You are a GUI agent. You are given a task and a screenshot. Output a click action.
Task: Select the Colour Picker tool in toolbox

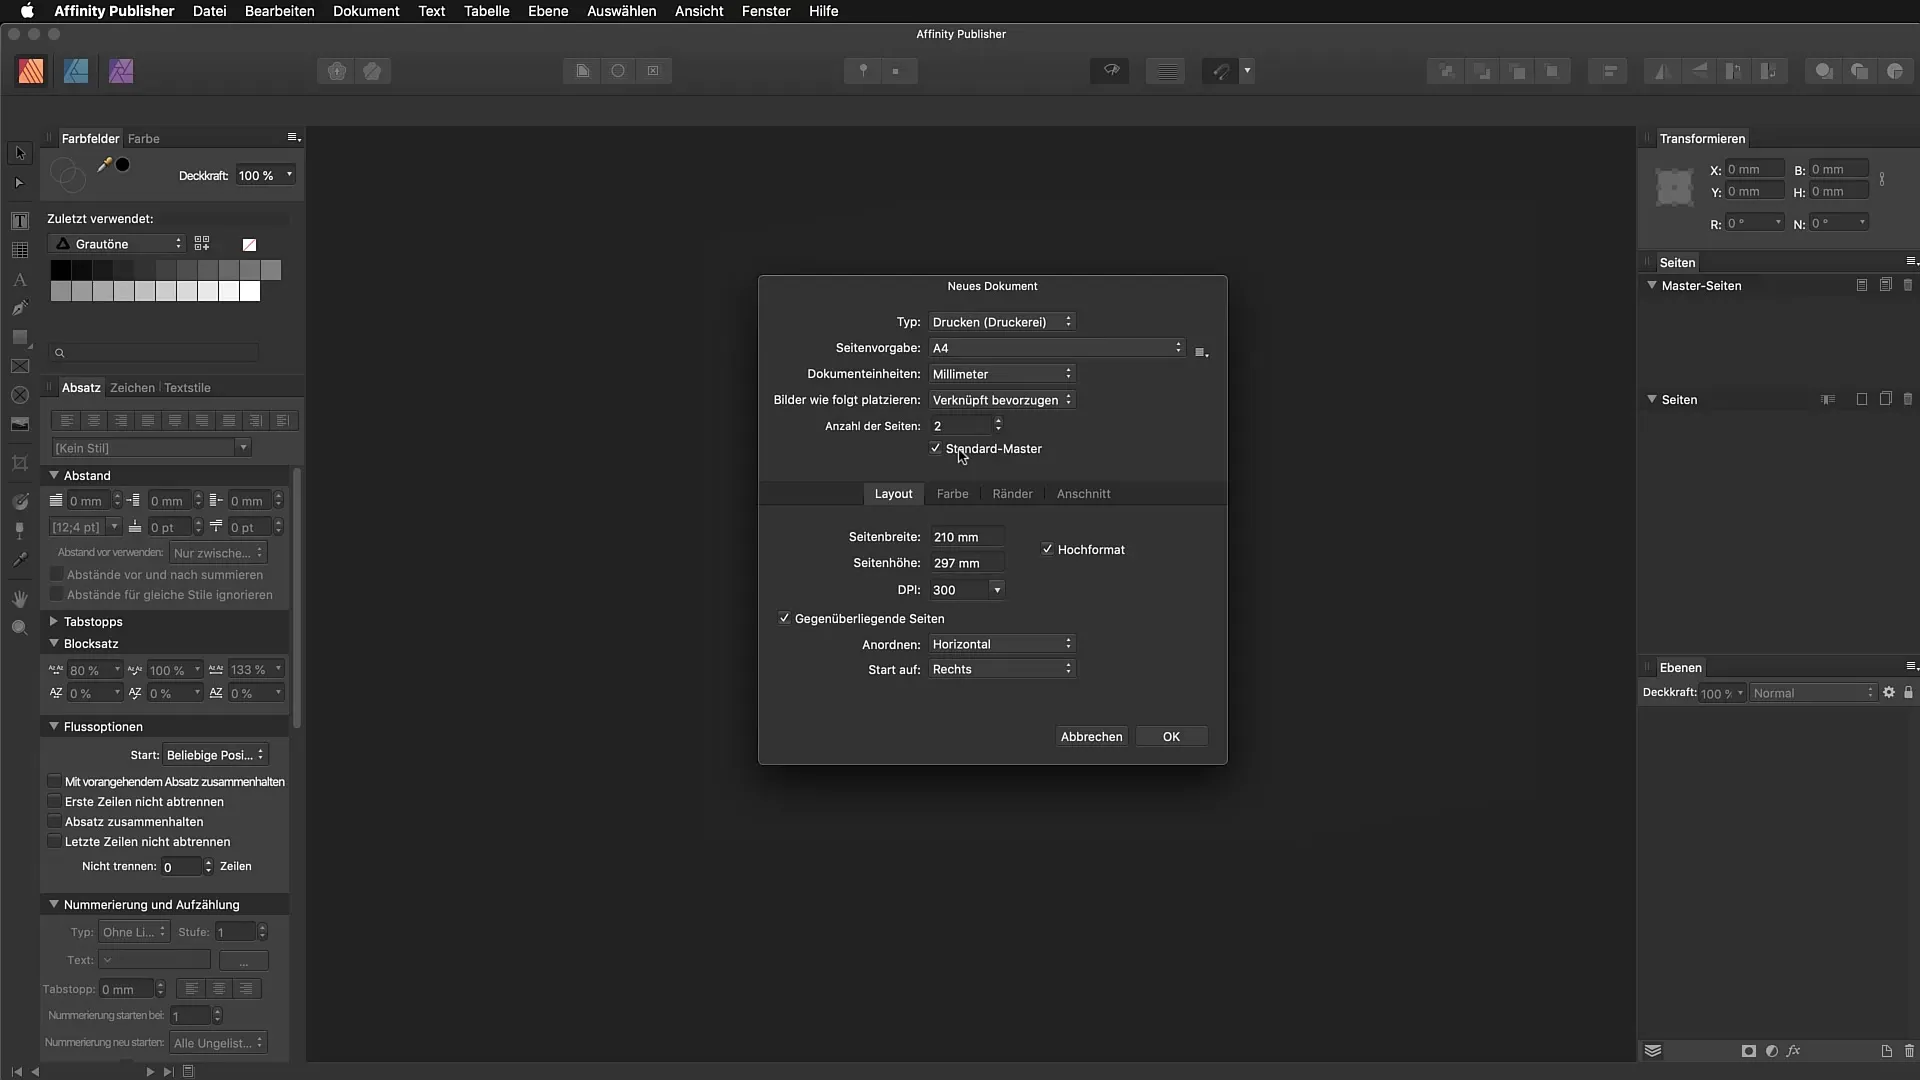[20, 560]
